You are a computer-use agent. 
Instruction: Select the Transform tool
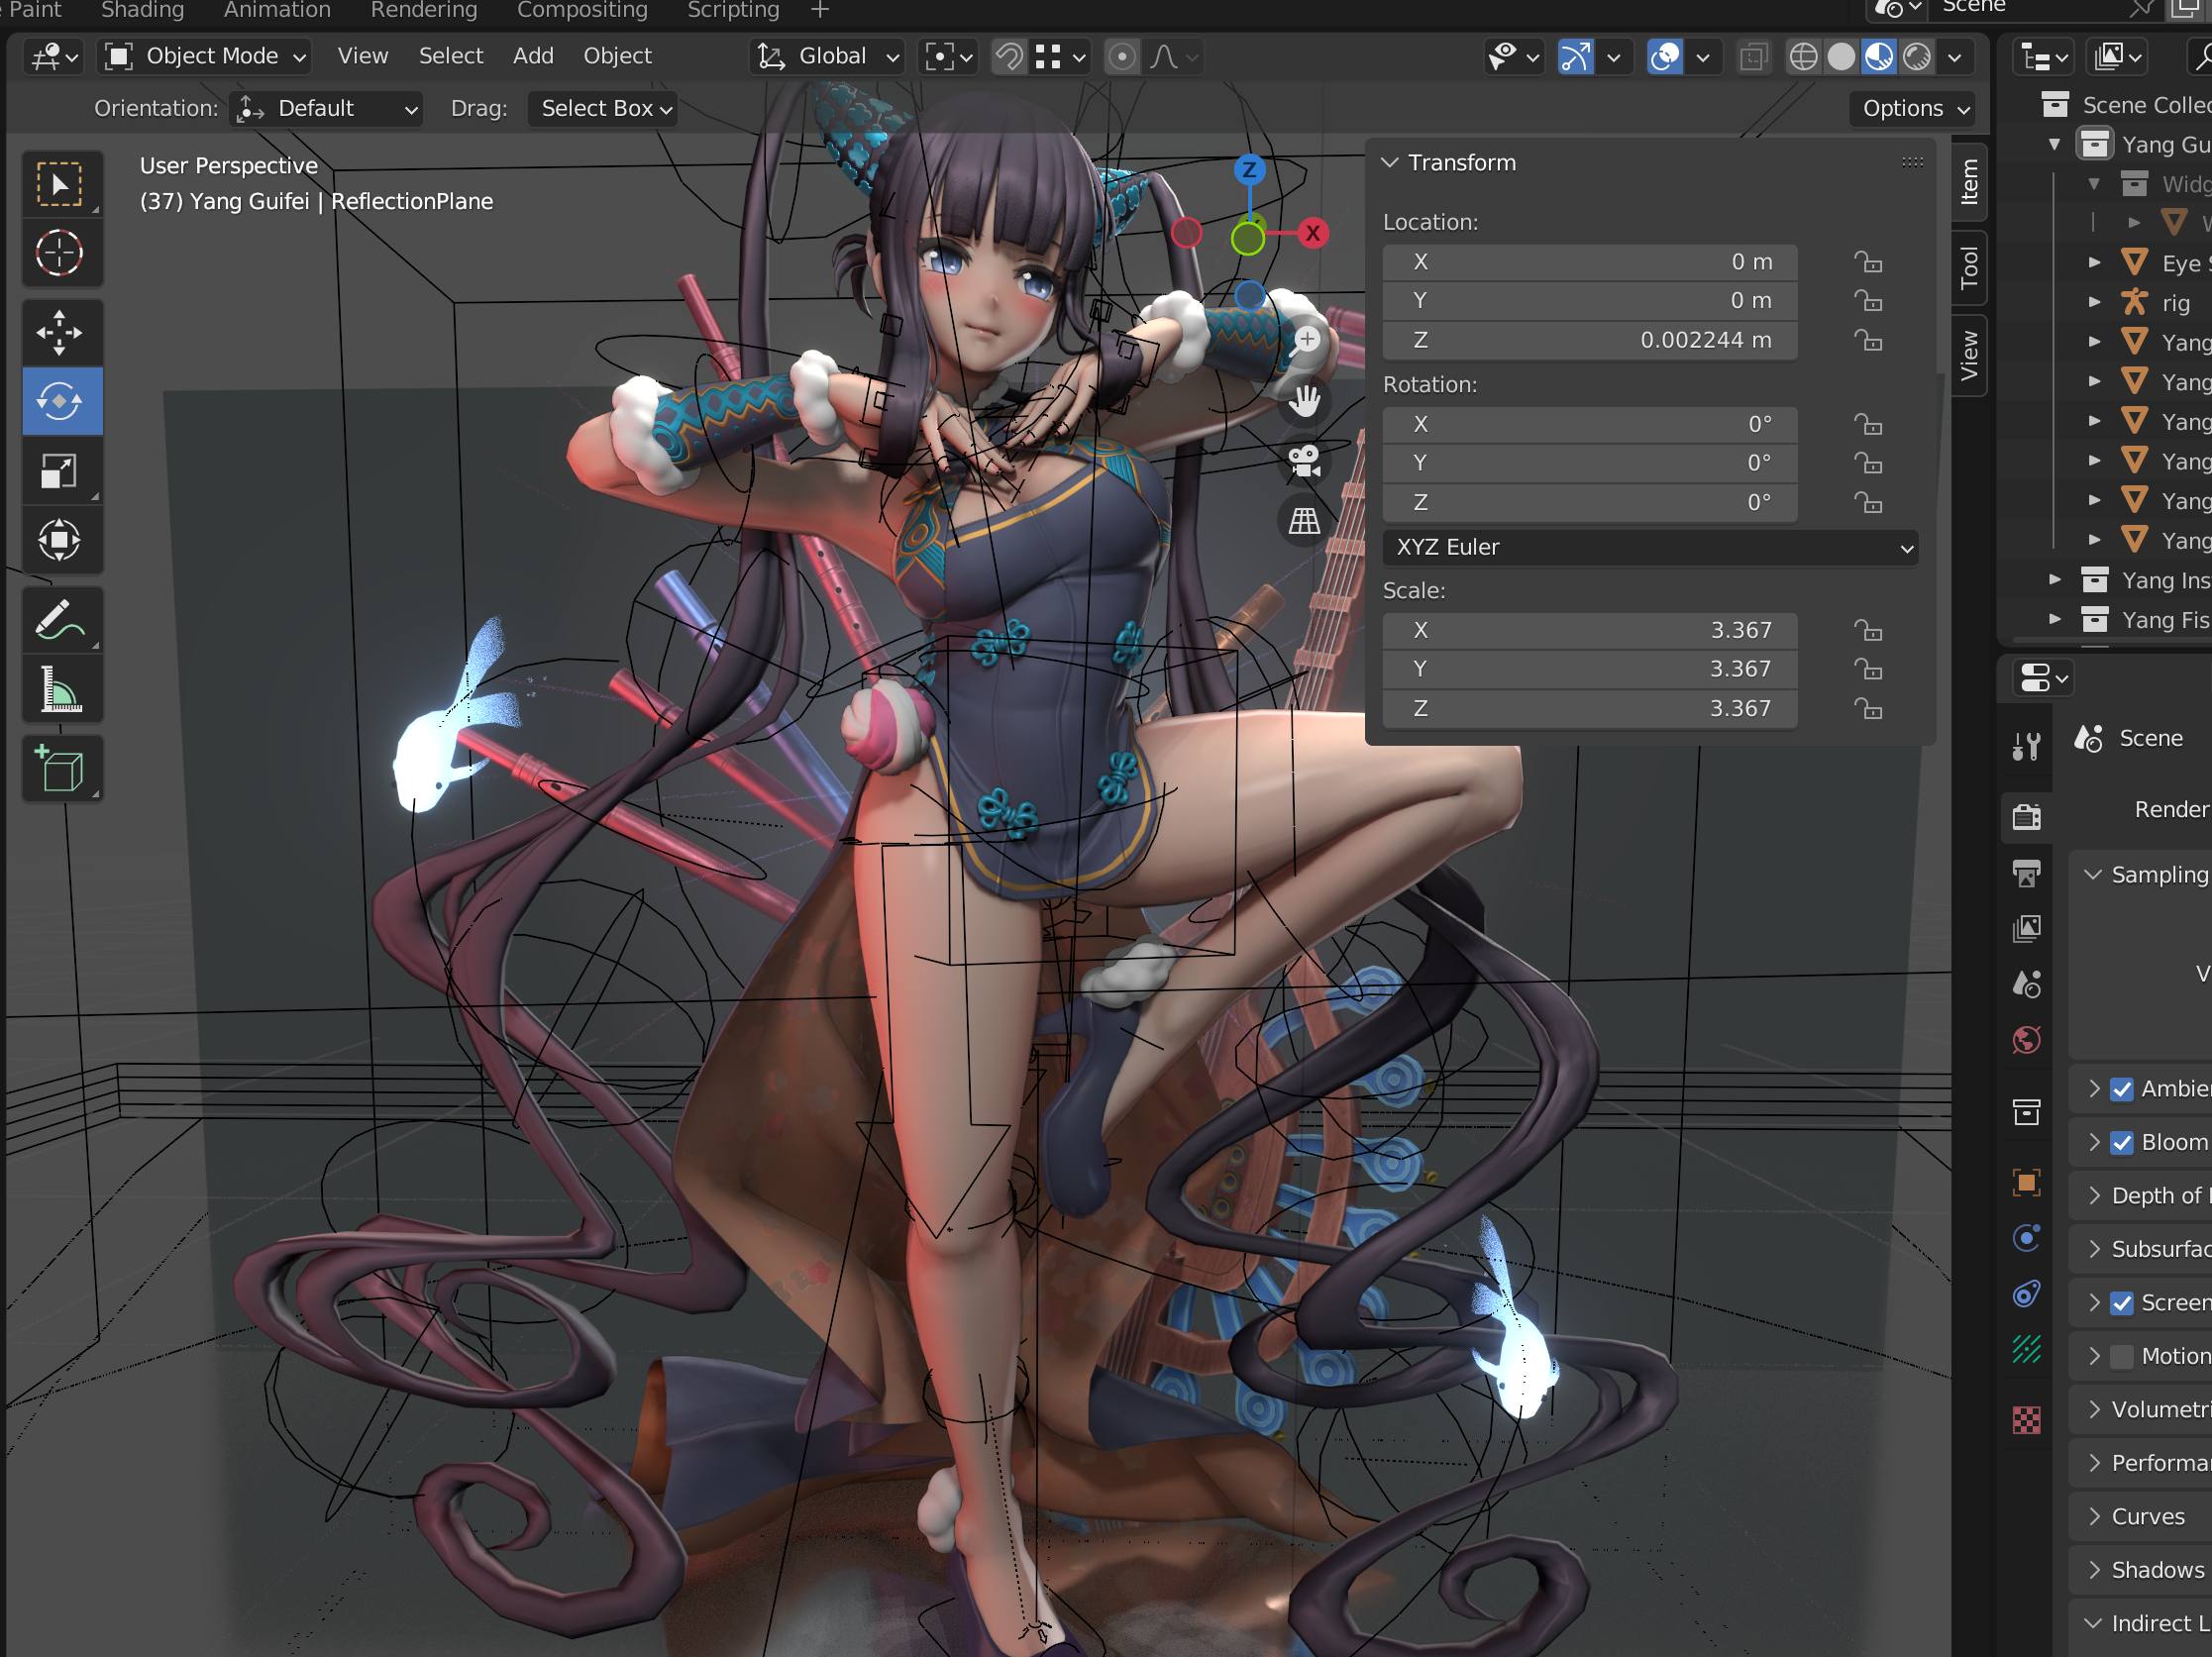pos(60,540)
